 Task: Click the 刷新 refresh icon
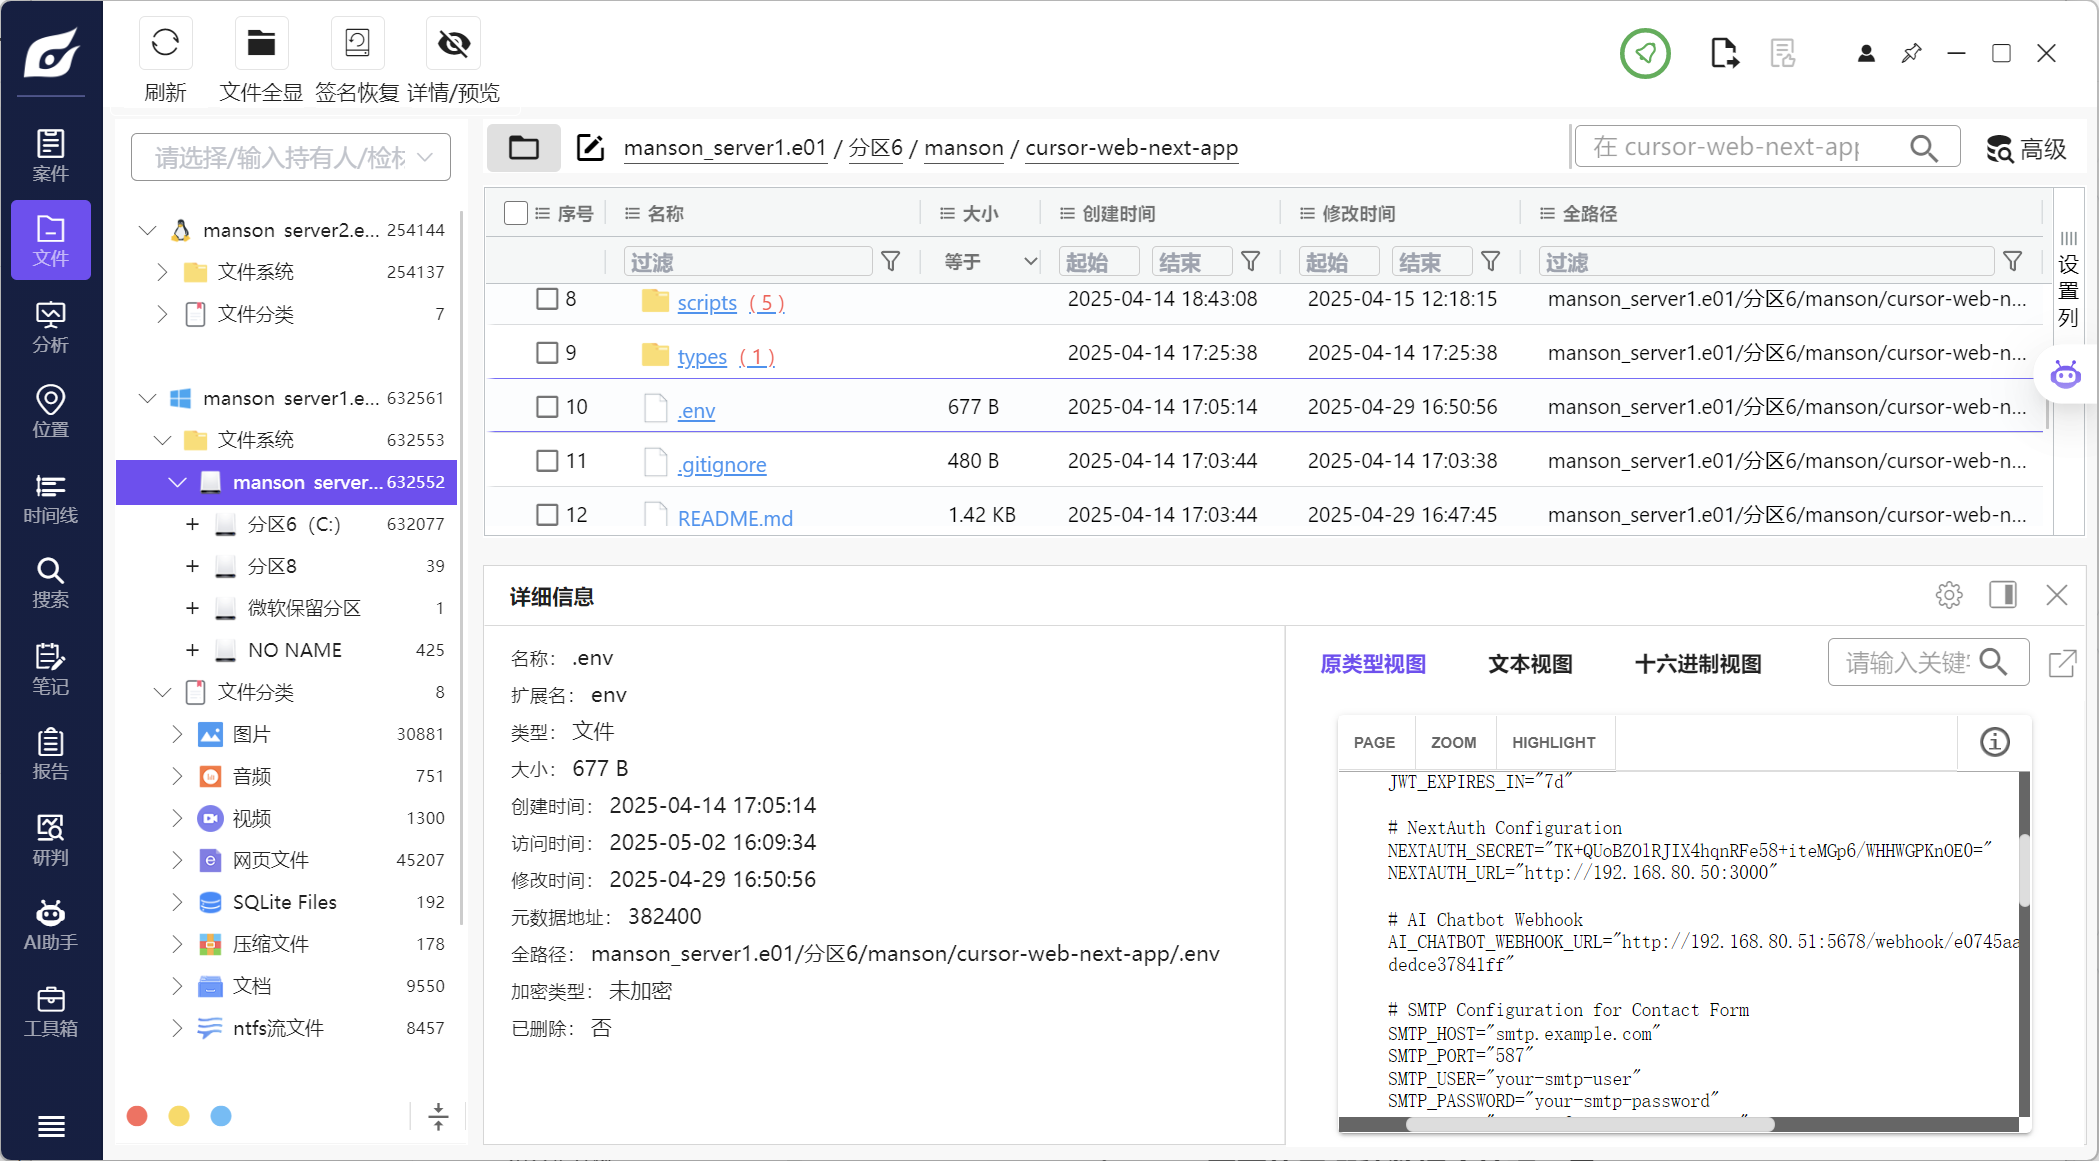pos(165,44)
